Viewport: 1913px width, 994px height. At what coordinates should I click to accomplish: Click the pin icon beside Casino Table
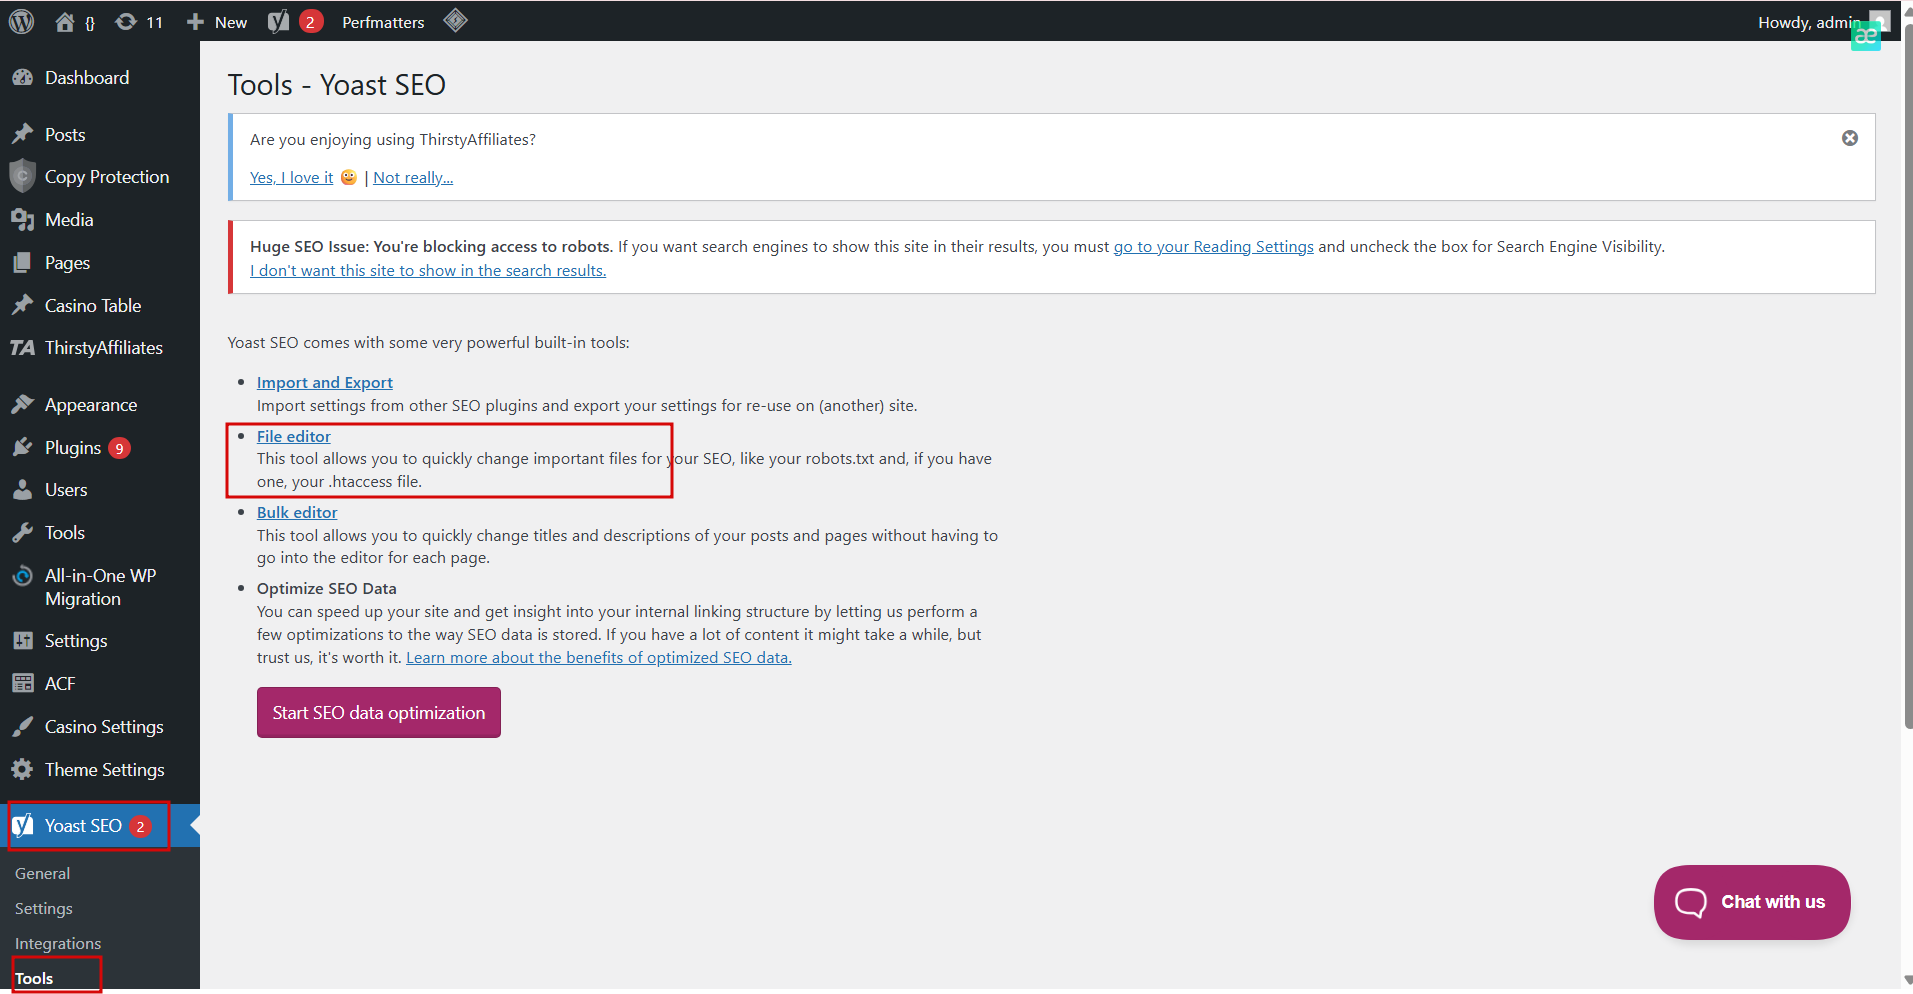click(22, 305)
